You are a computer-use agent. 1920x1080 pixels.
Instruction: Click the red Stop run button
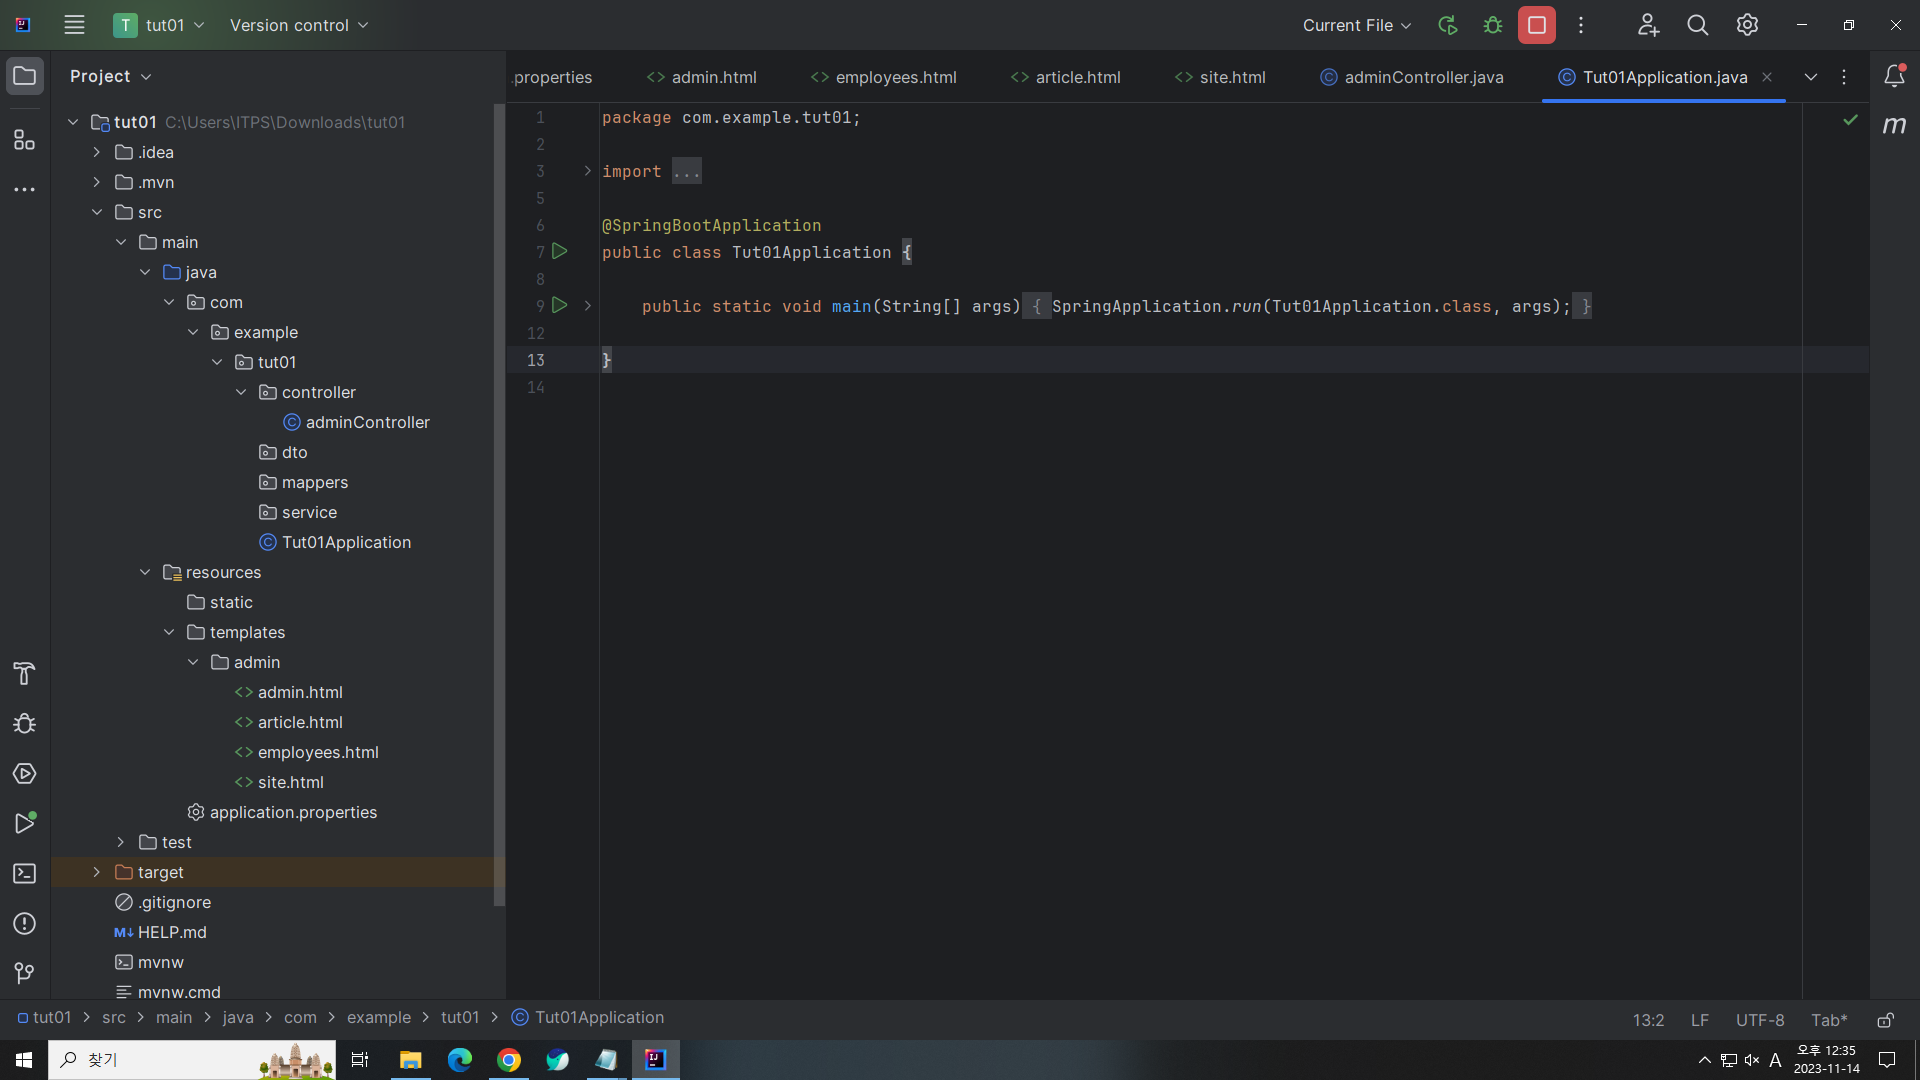point(1536,25)
